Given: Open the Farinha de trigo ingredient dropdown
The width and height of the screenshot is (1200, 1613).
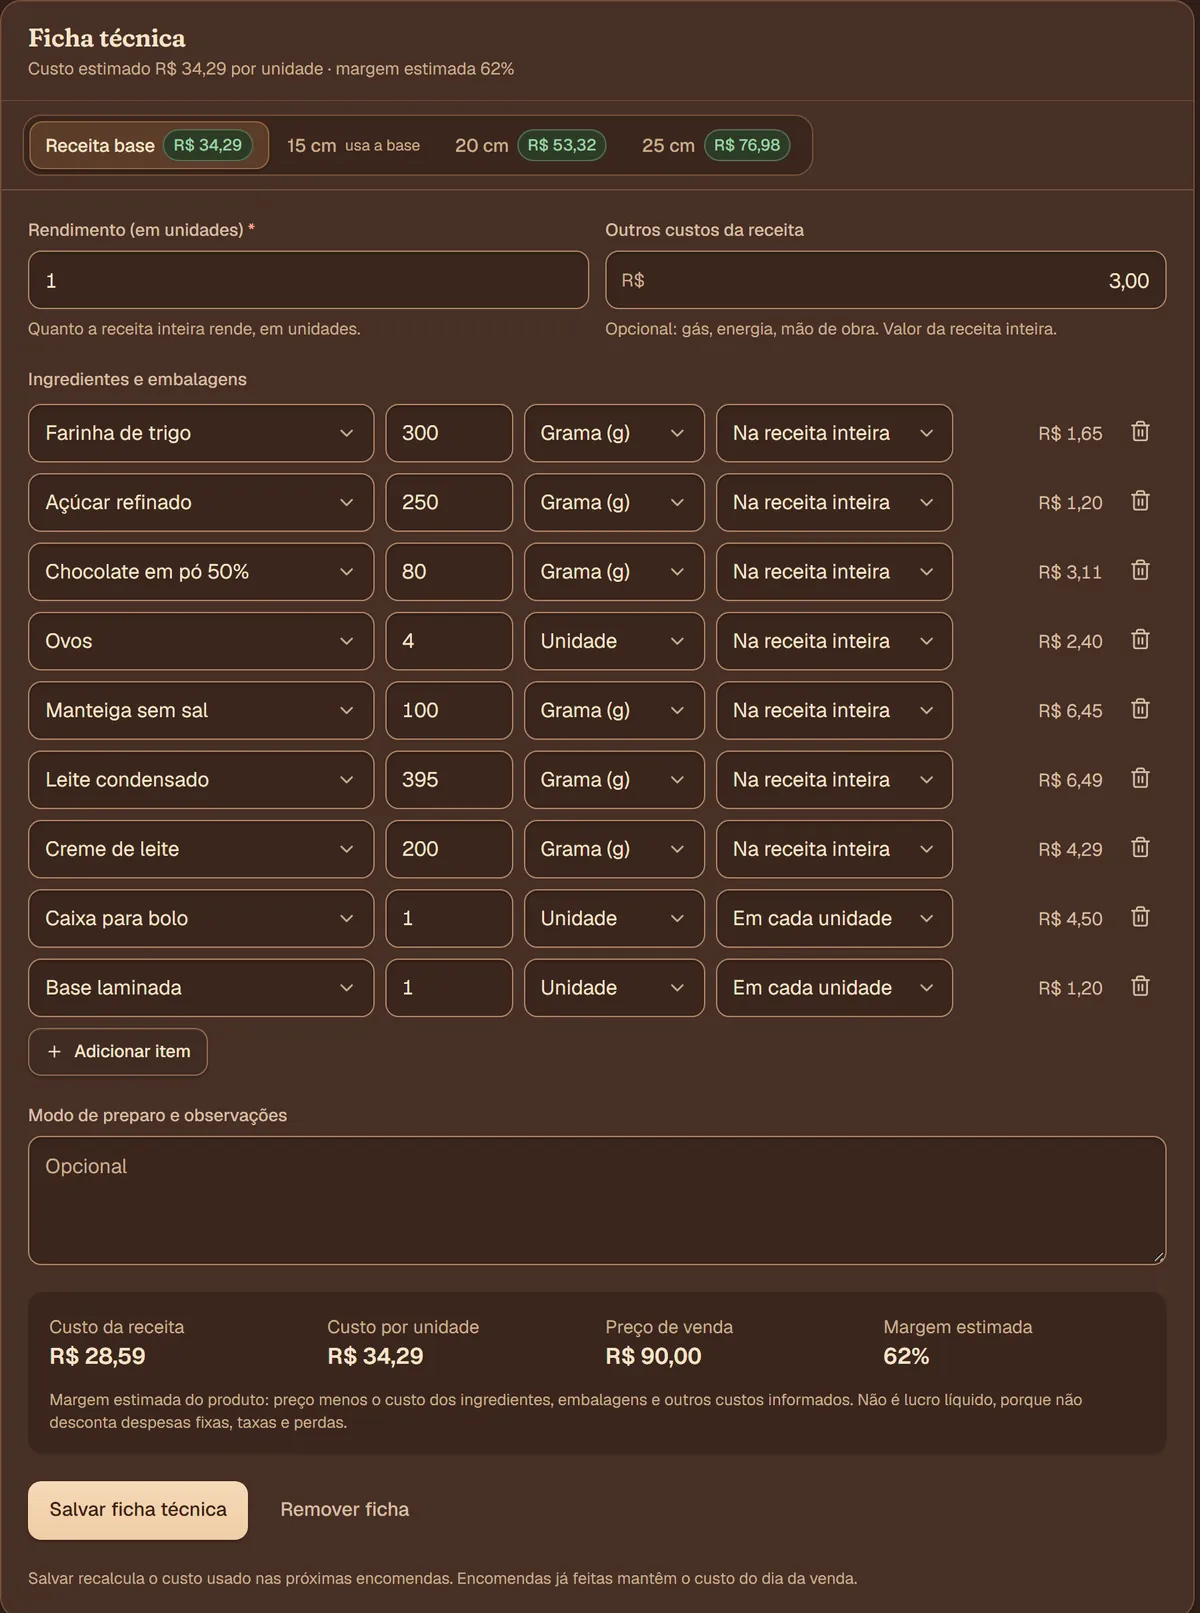Looking at the screenshot, I should click(x=201, y=433).
